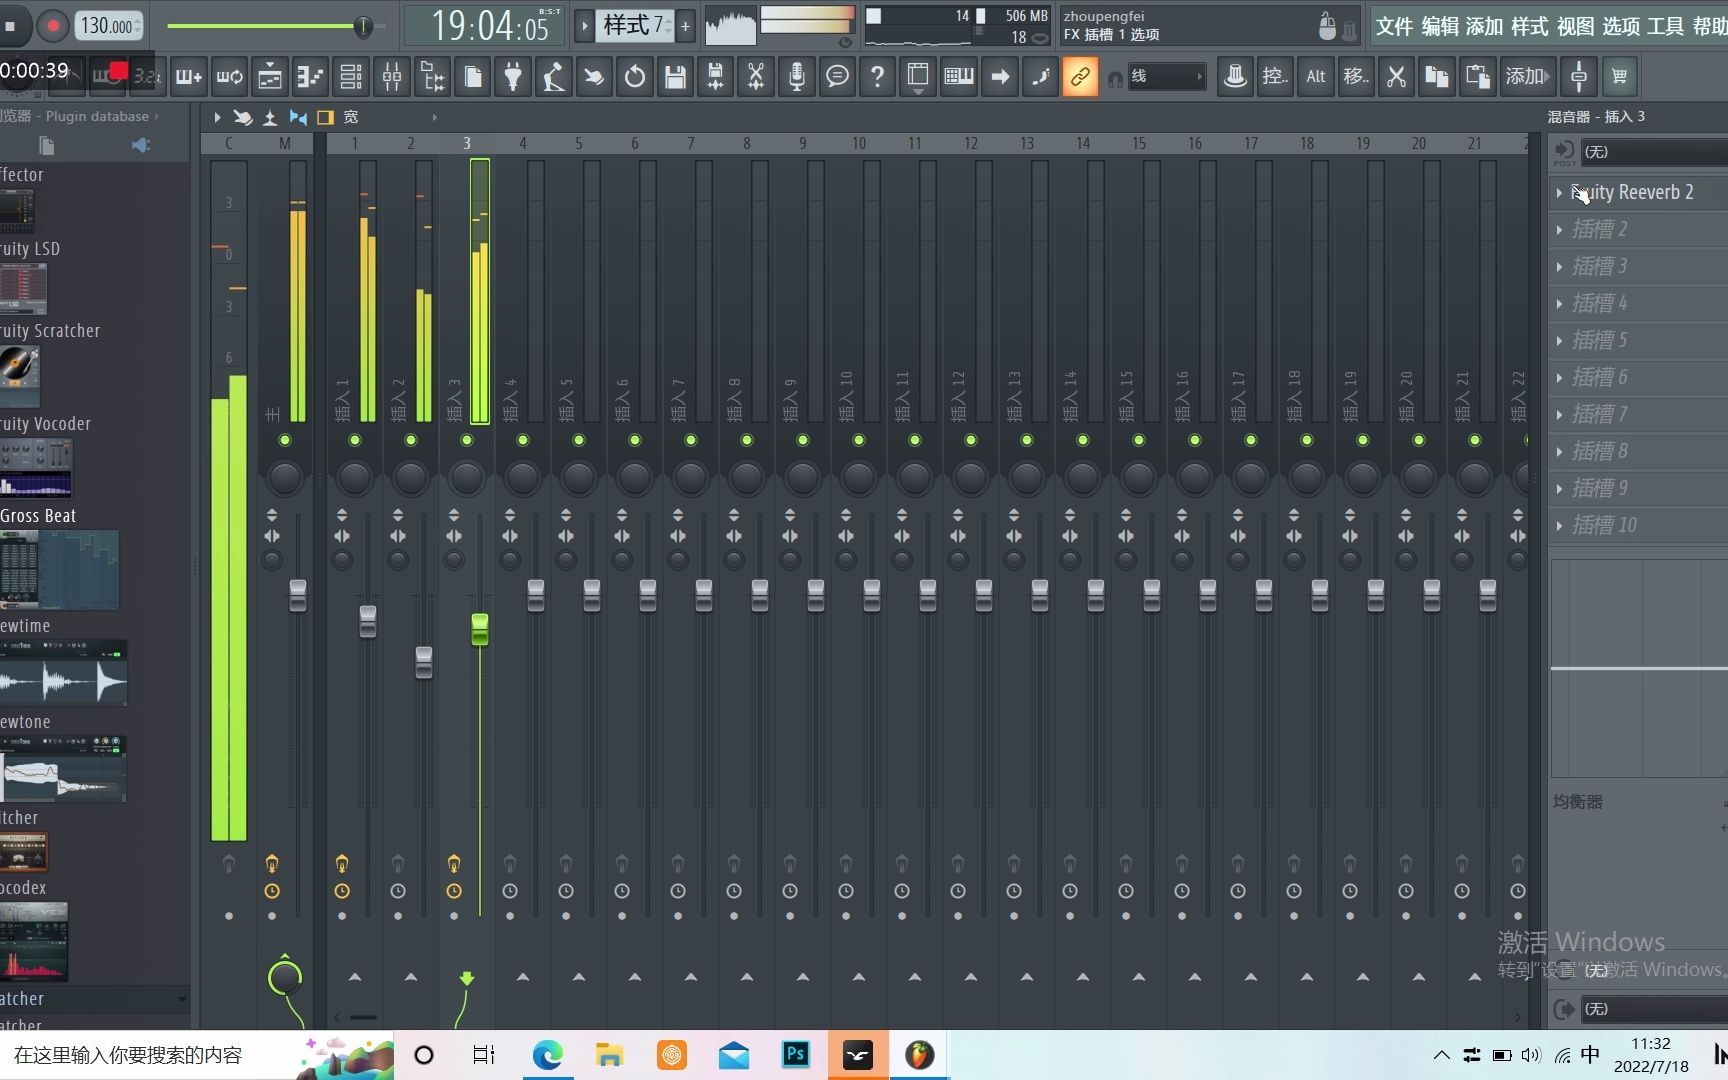1728x1080 pixels.
Task: Open the plugin picker plug icon
Action: tap(513, 76)
